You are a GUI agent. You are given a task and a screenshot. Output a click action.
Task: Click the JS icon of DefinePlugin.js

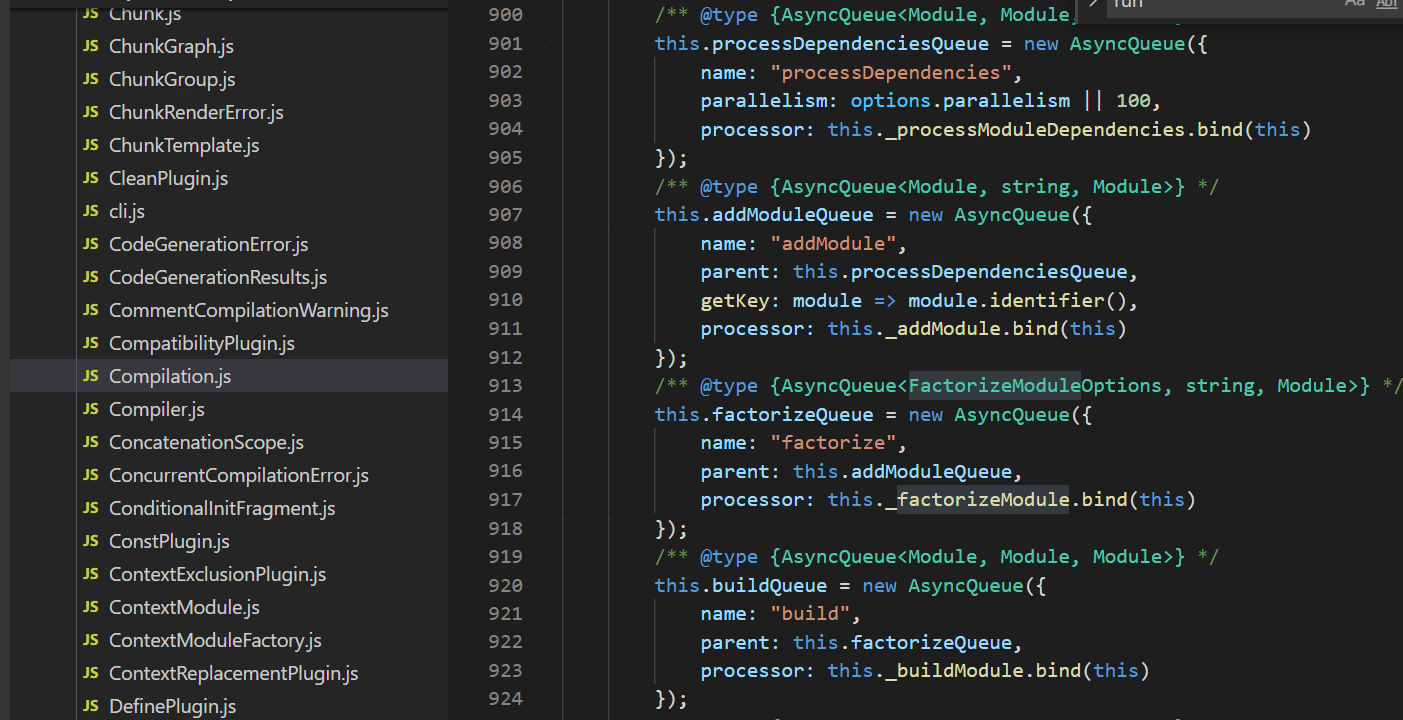(91, 706)
